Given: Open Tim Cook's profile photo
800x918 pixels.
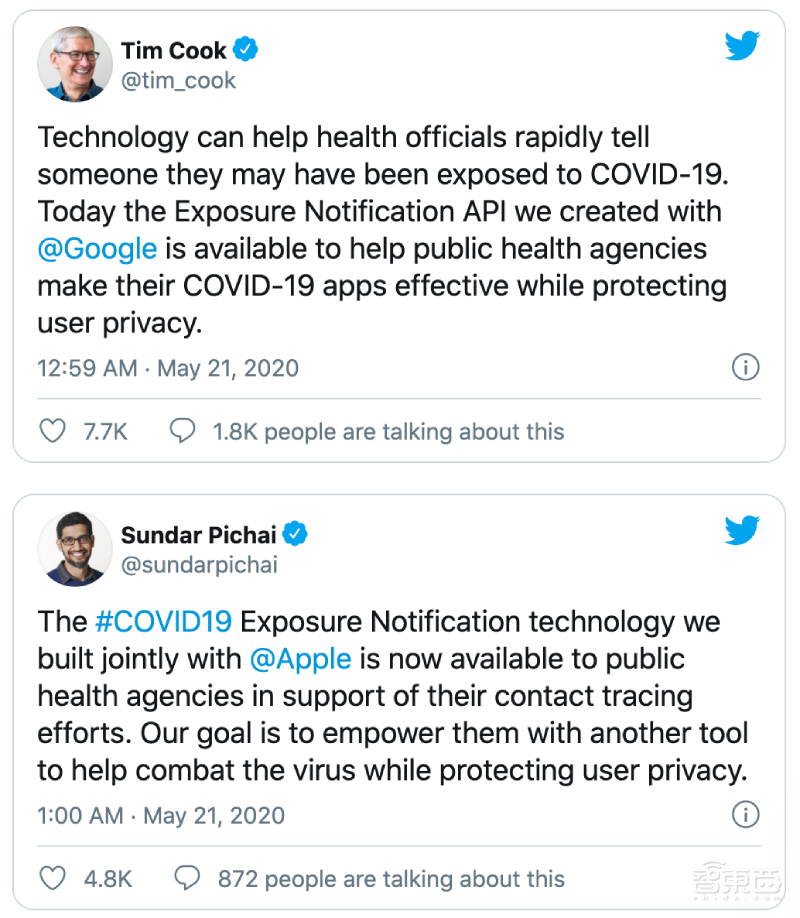Looking at the screenshot, I should (75, 64).
